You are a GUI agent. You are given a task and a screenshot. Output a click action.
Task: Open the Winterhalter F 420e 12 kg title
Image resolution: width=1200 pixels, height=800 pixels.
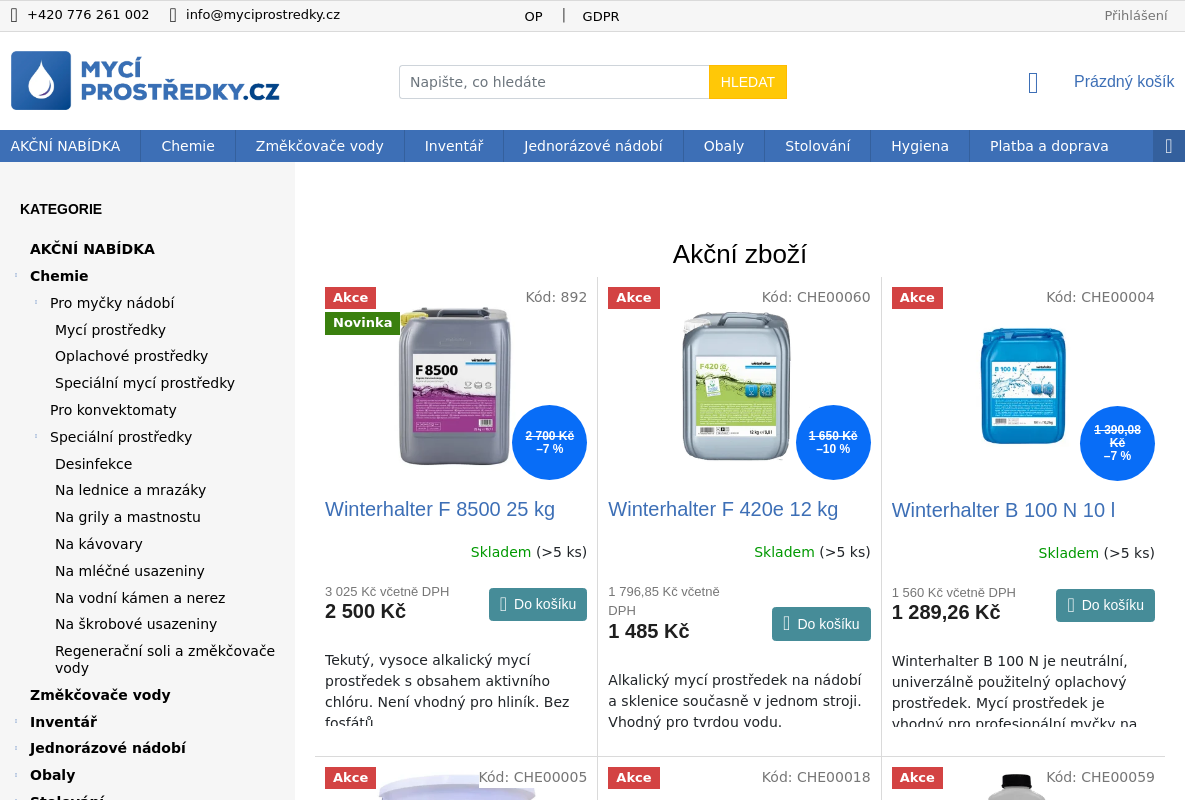pyautogui.click(x=723, y=509)
